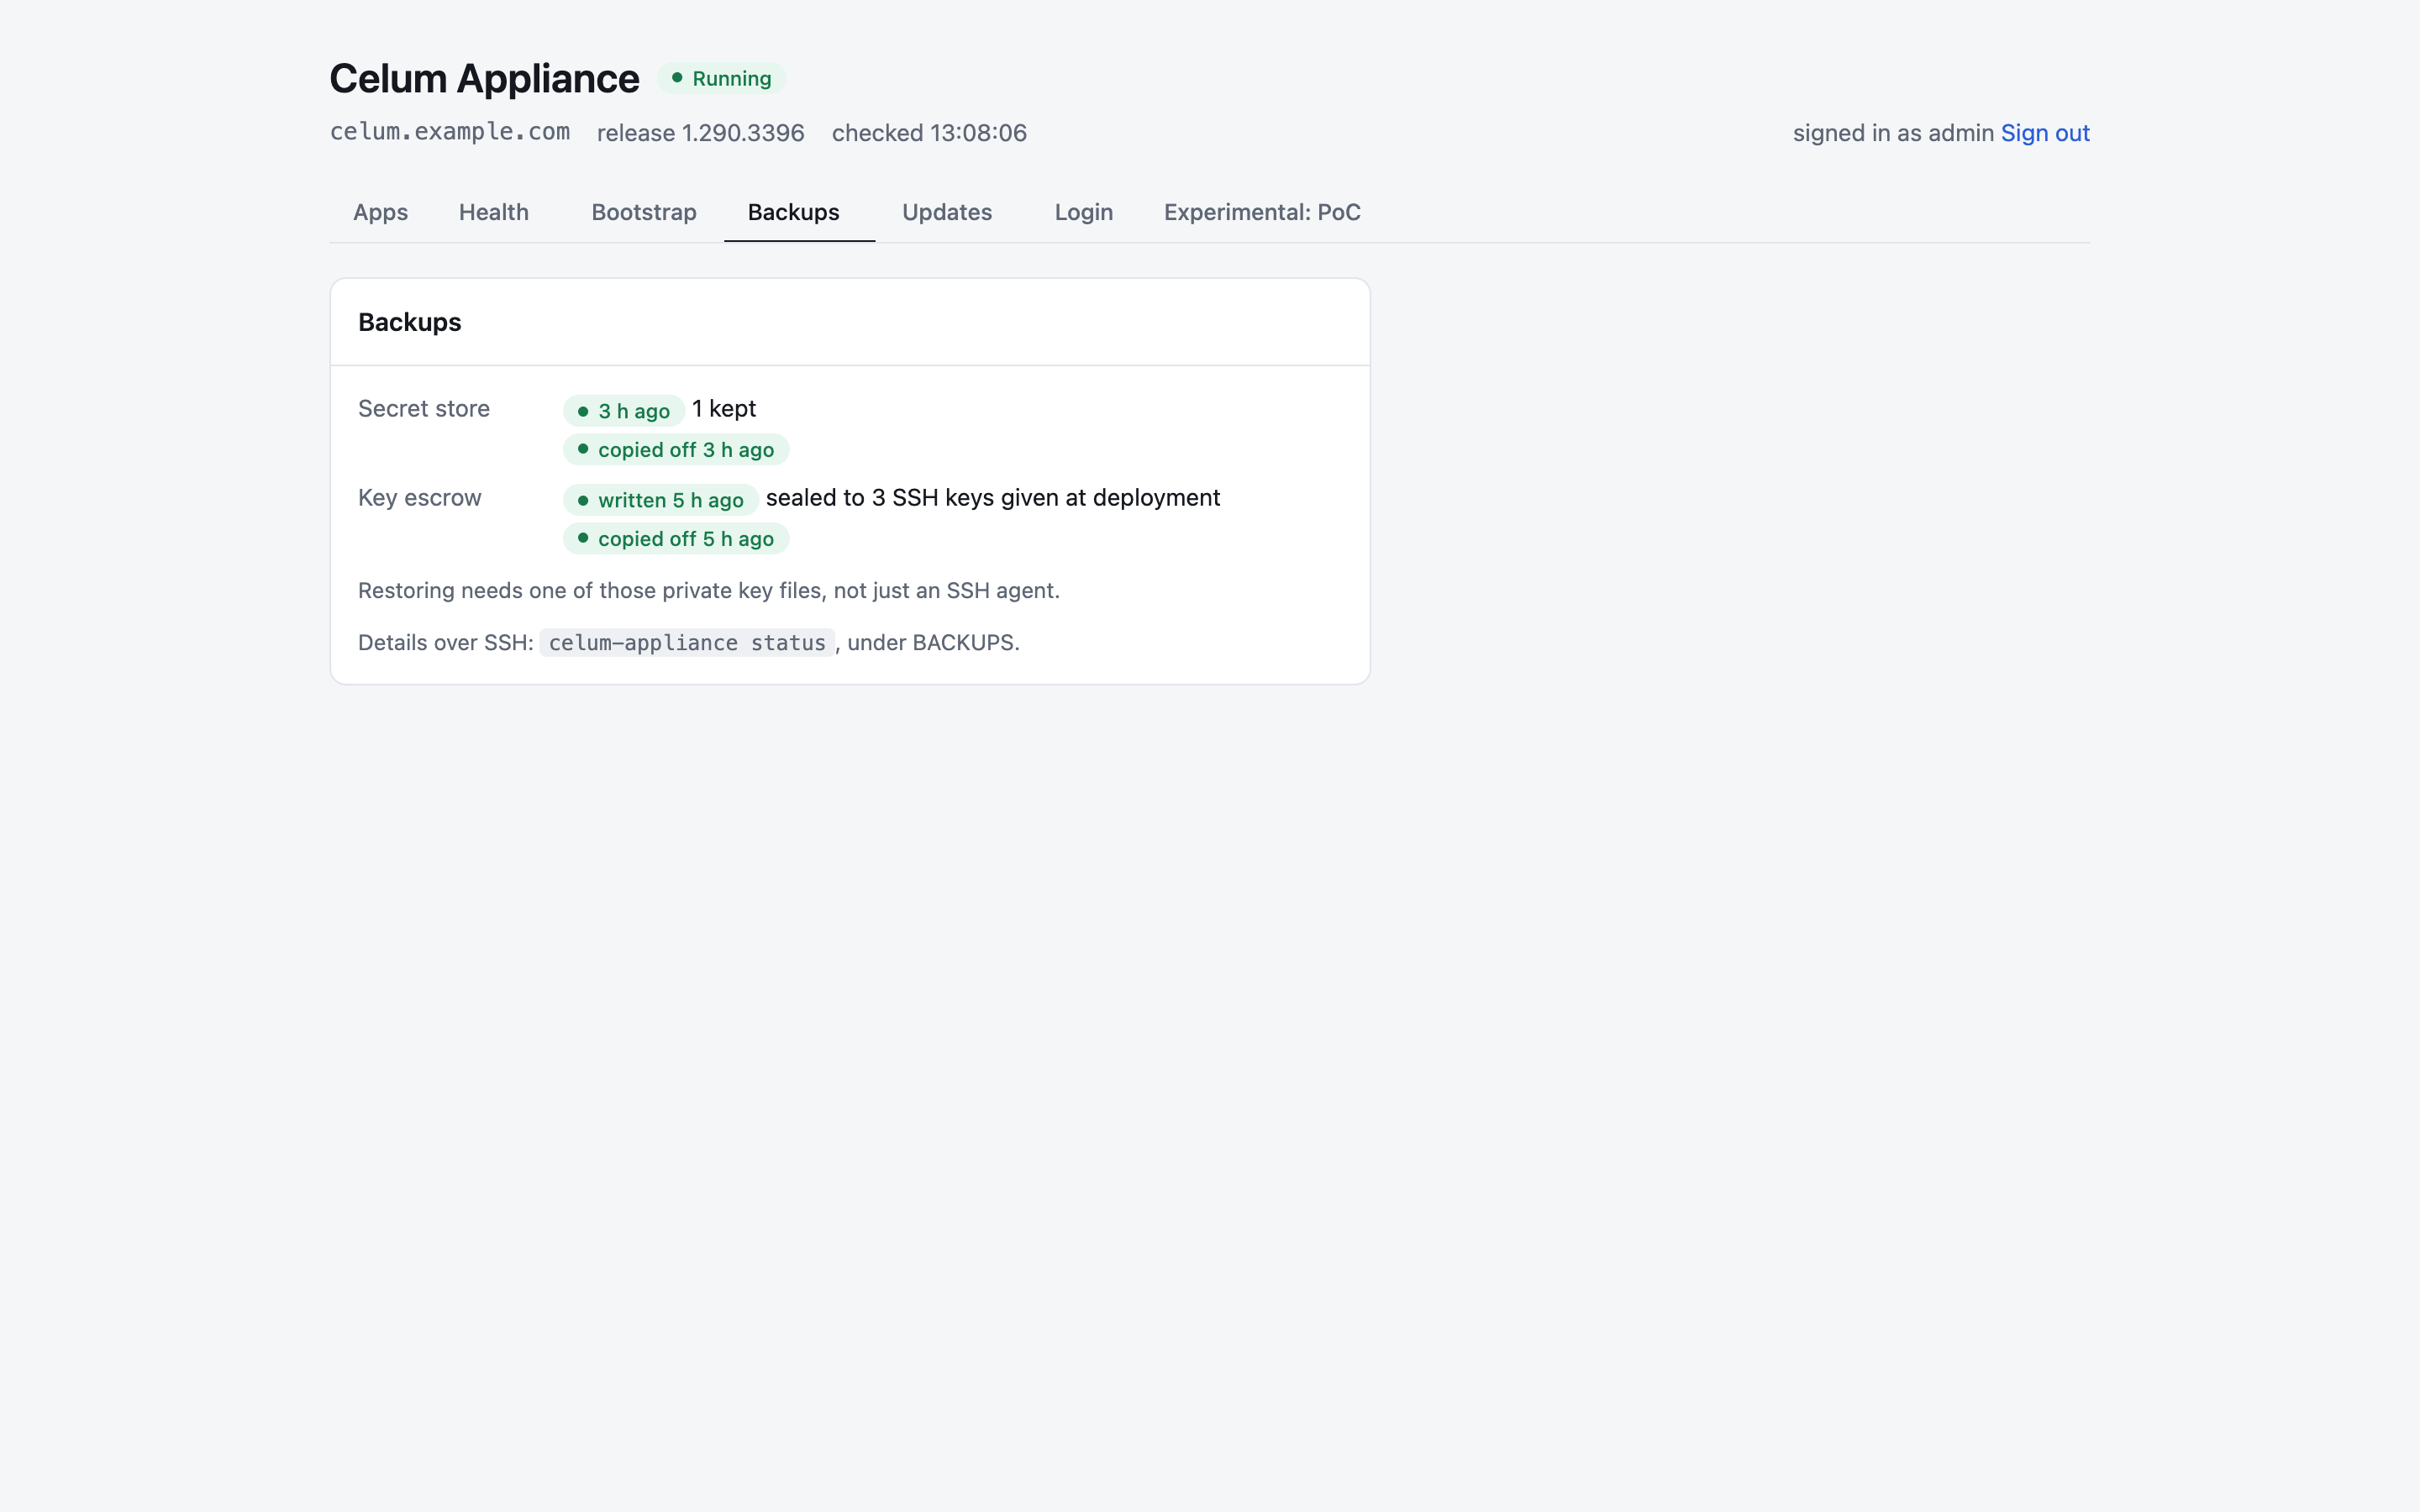Image resolution: width=2420 pixels, height=1512 pixels.
Task: Click the Celum Appliance title
Action: coord(484,78)
